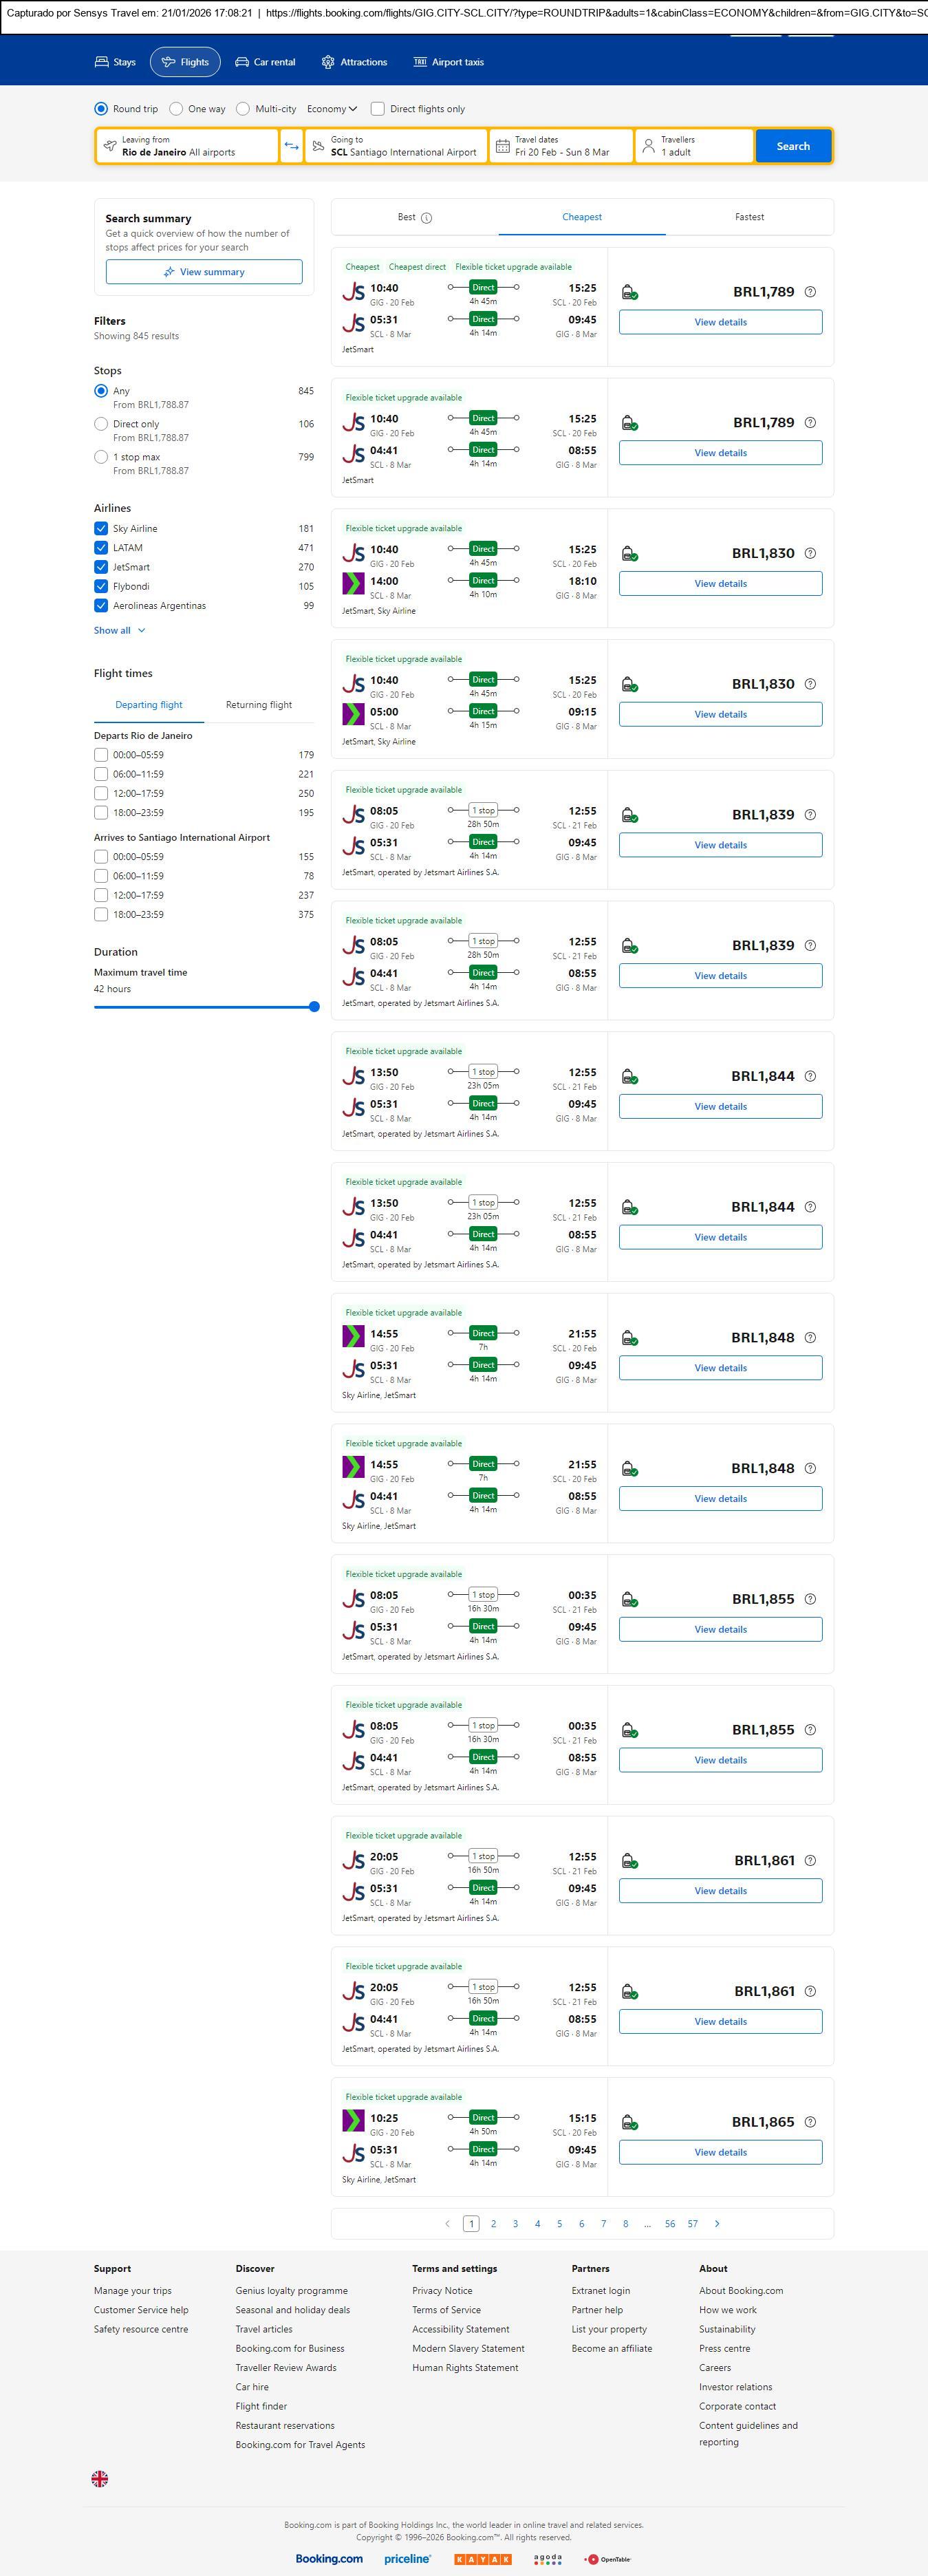Click the info icon beside the Best tab
Image resolution: width=928 pixels, height=2576 pixels.
click(x=427, y=218)
